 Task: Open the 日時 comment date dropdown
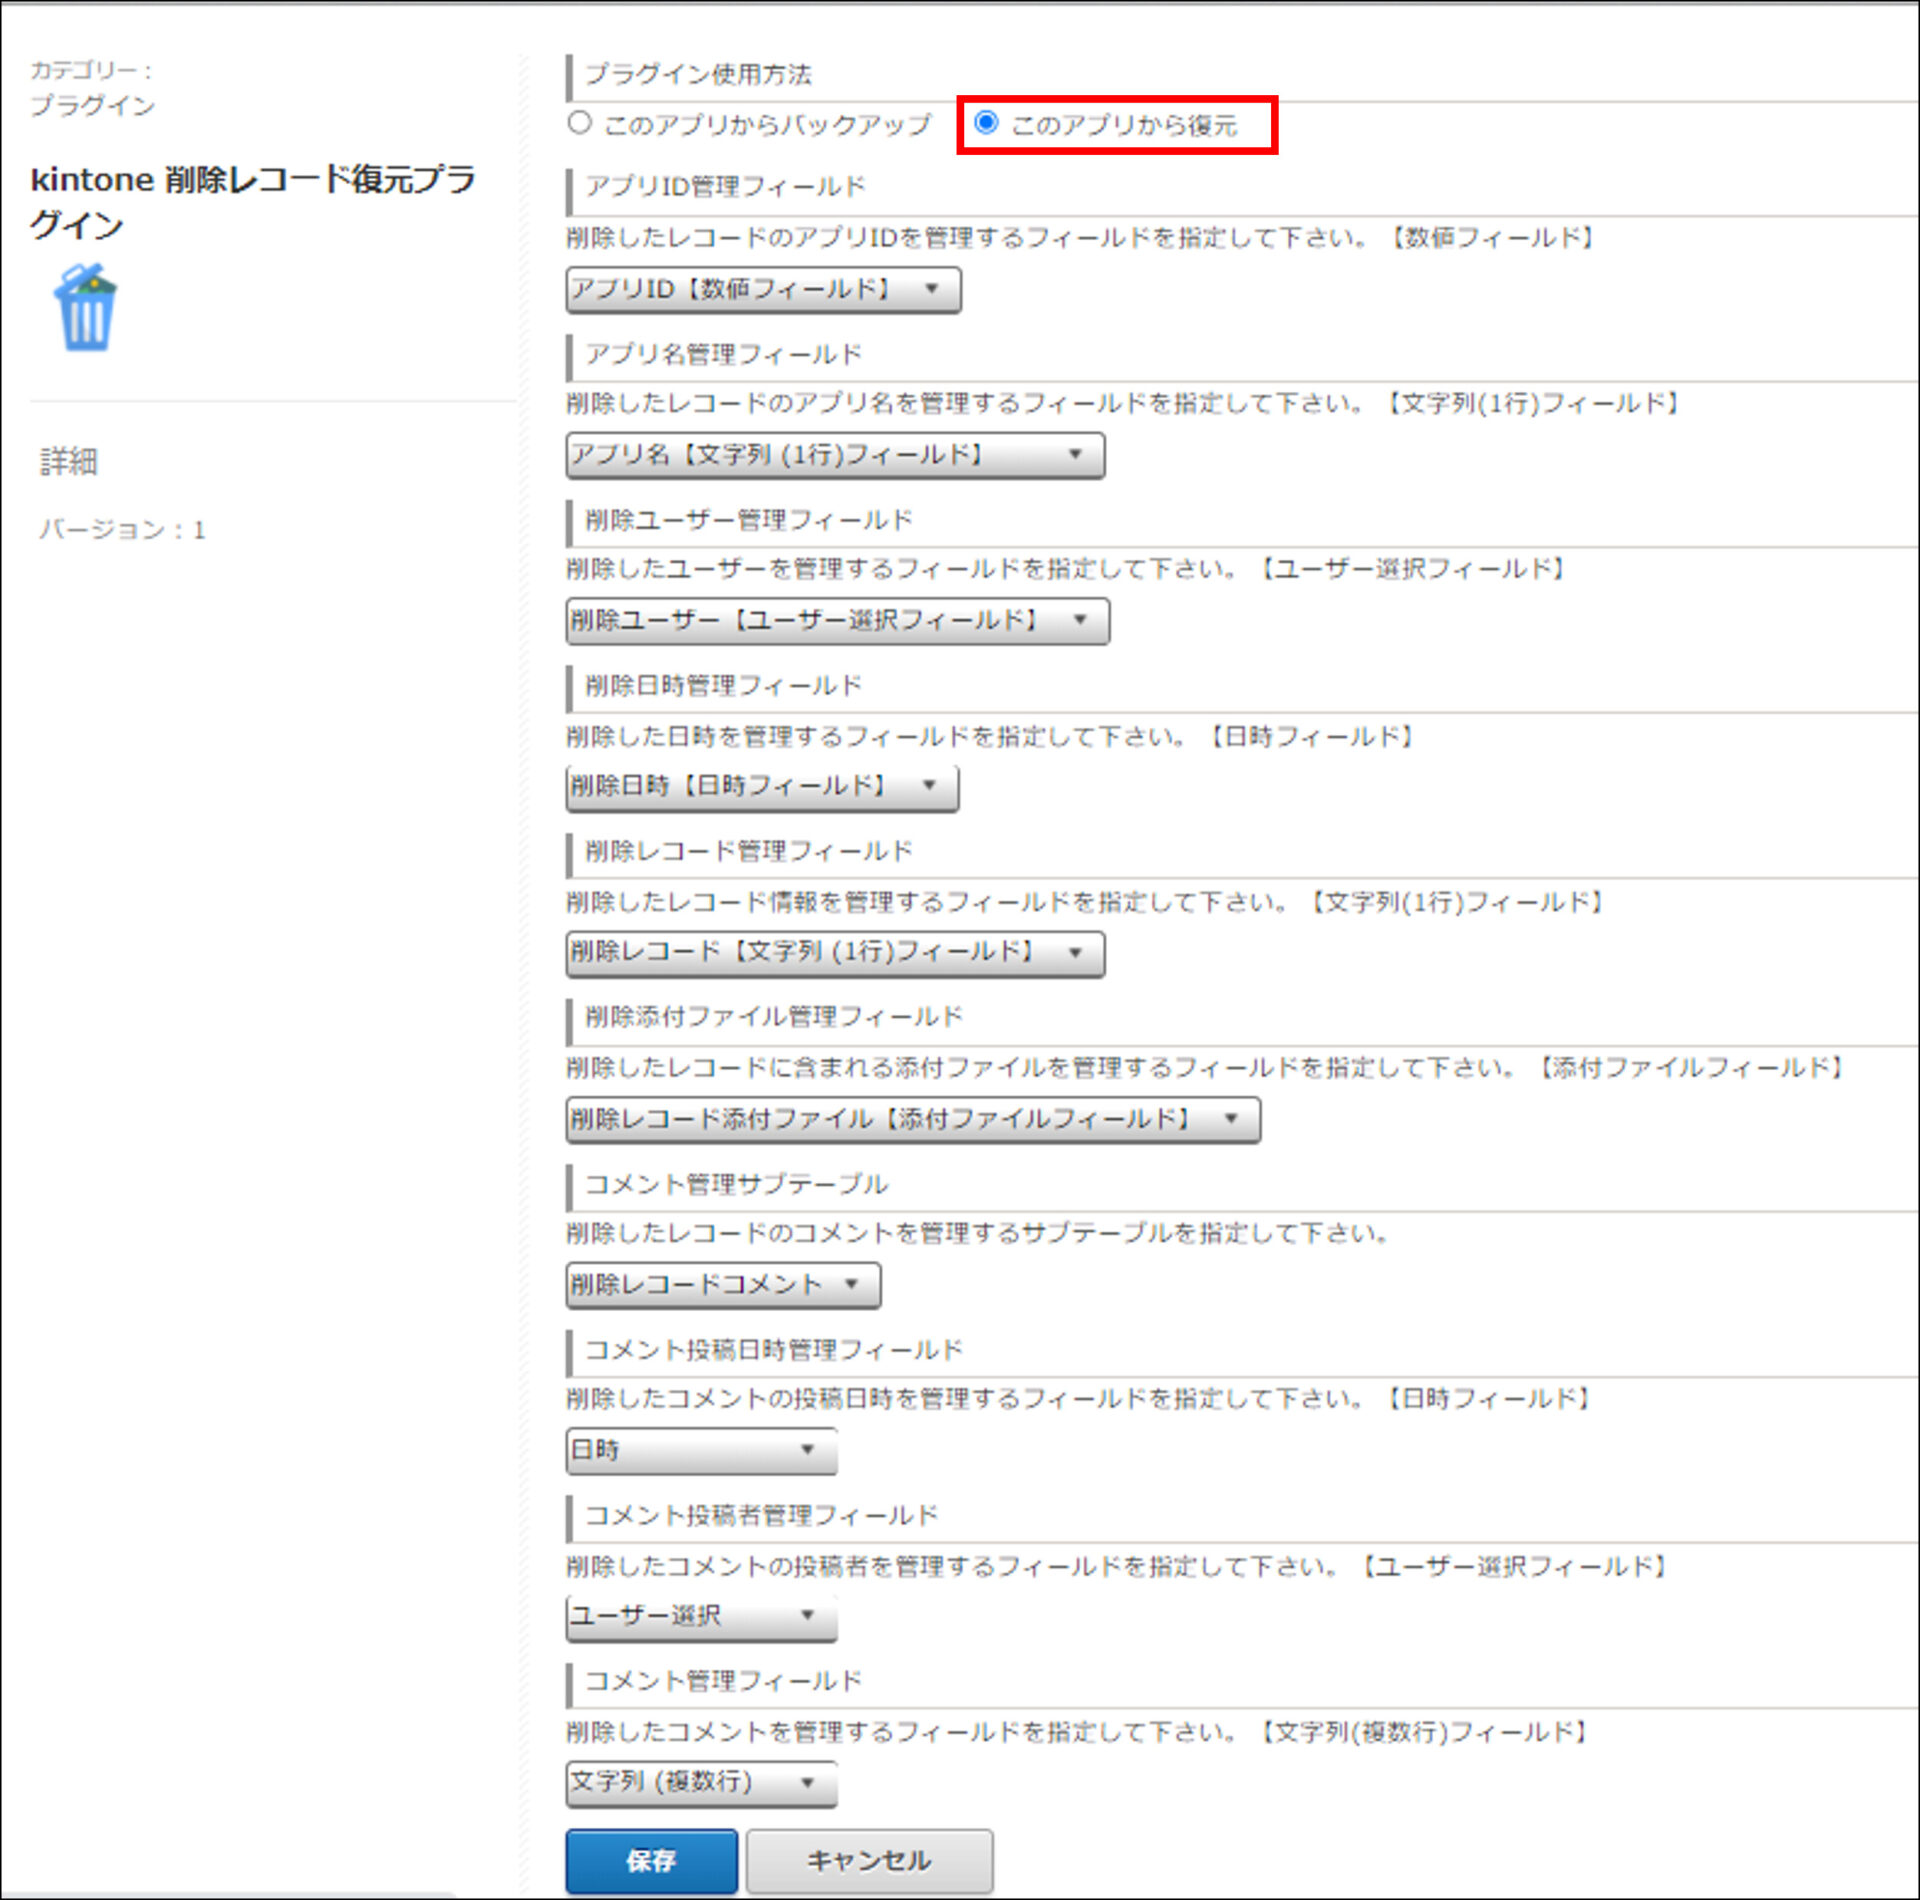coord(701,1450)
